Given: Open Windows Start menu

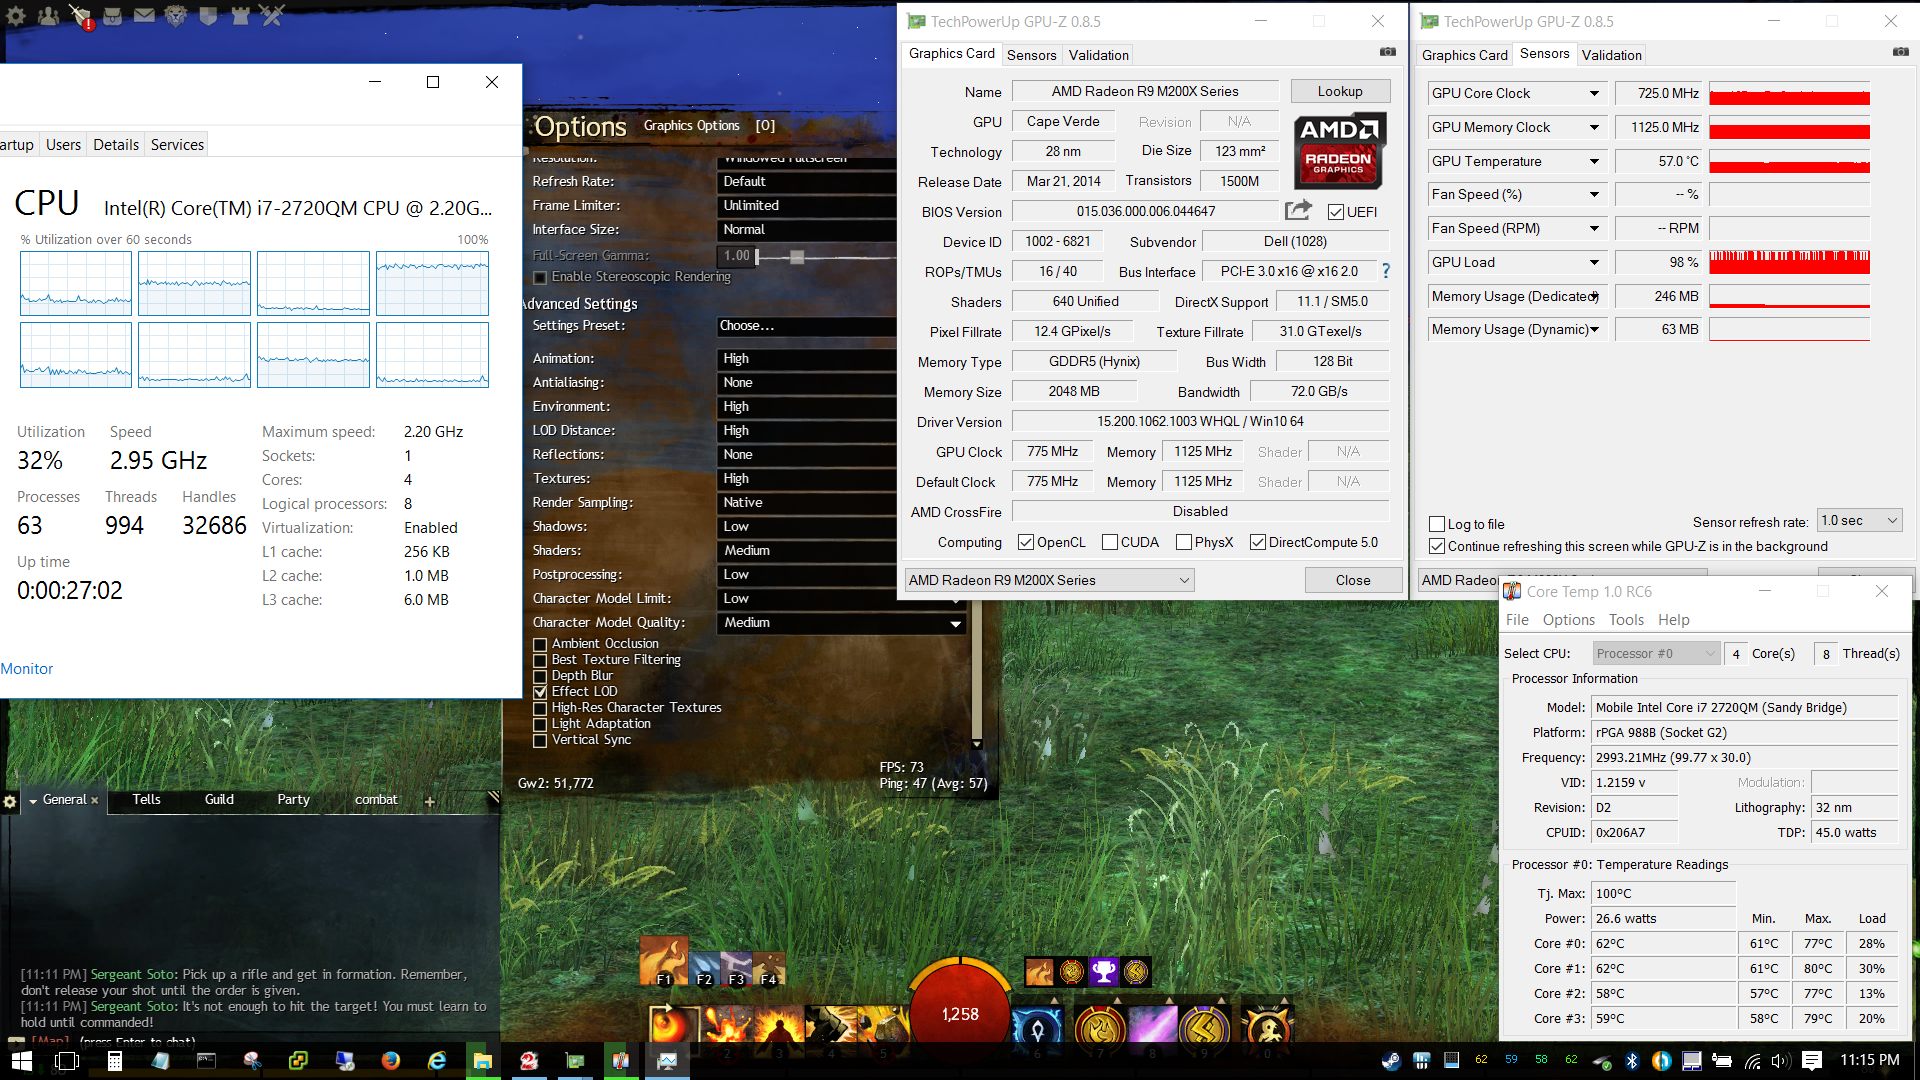Looking at the screenshot, I should coord(22,1061).
